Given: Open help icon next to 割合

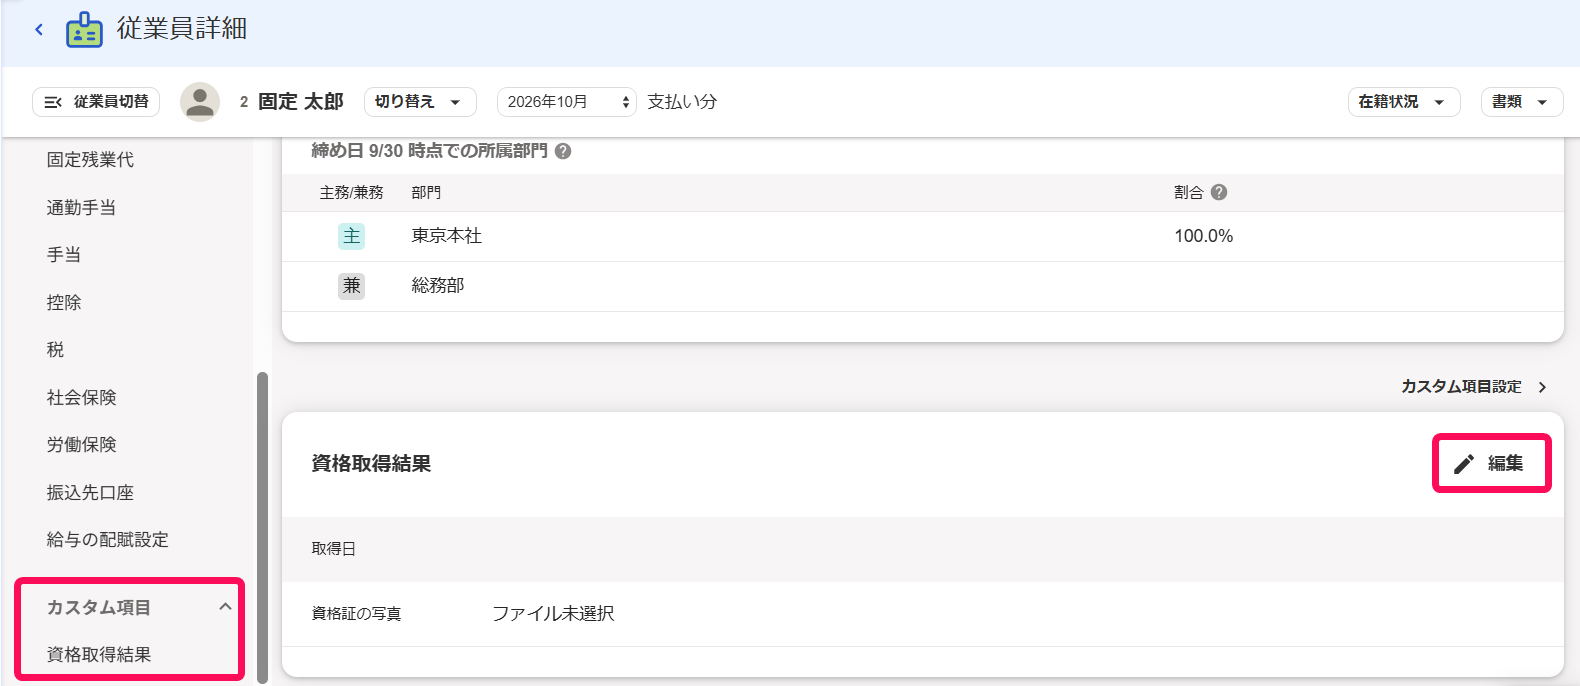Looking at the screenshot, I should point(1218,192).
